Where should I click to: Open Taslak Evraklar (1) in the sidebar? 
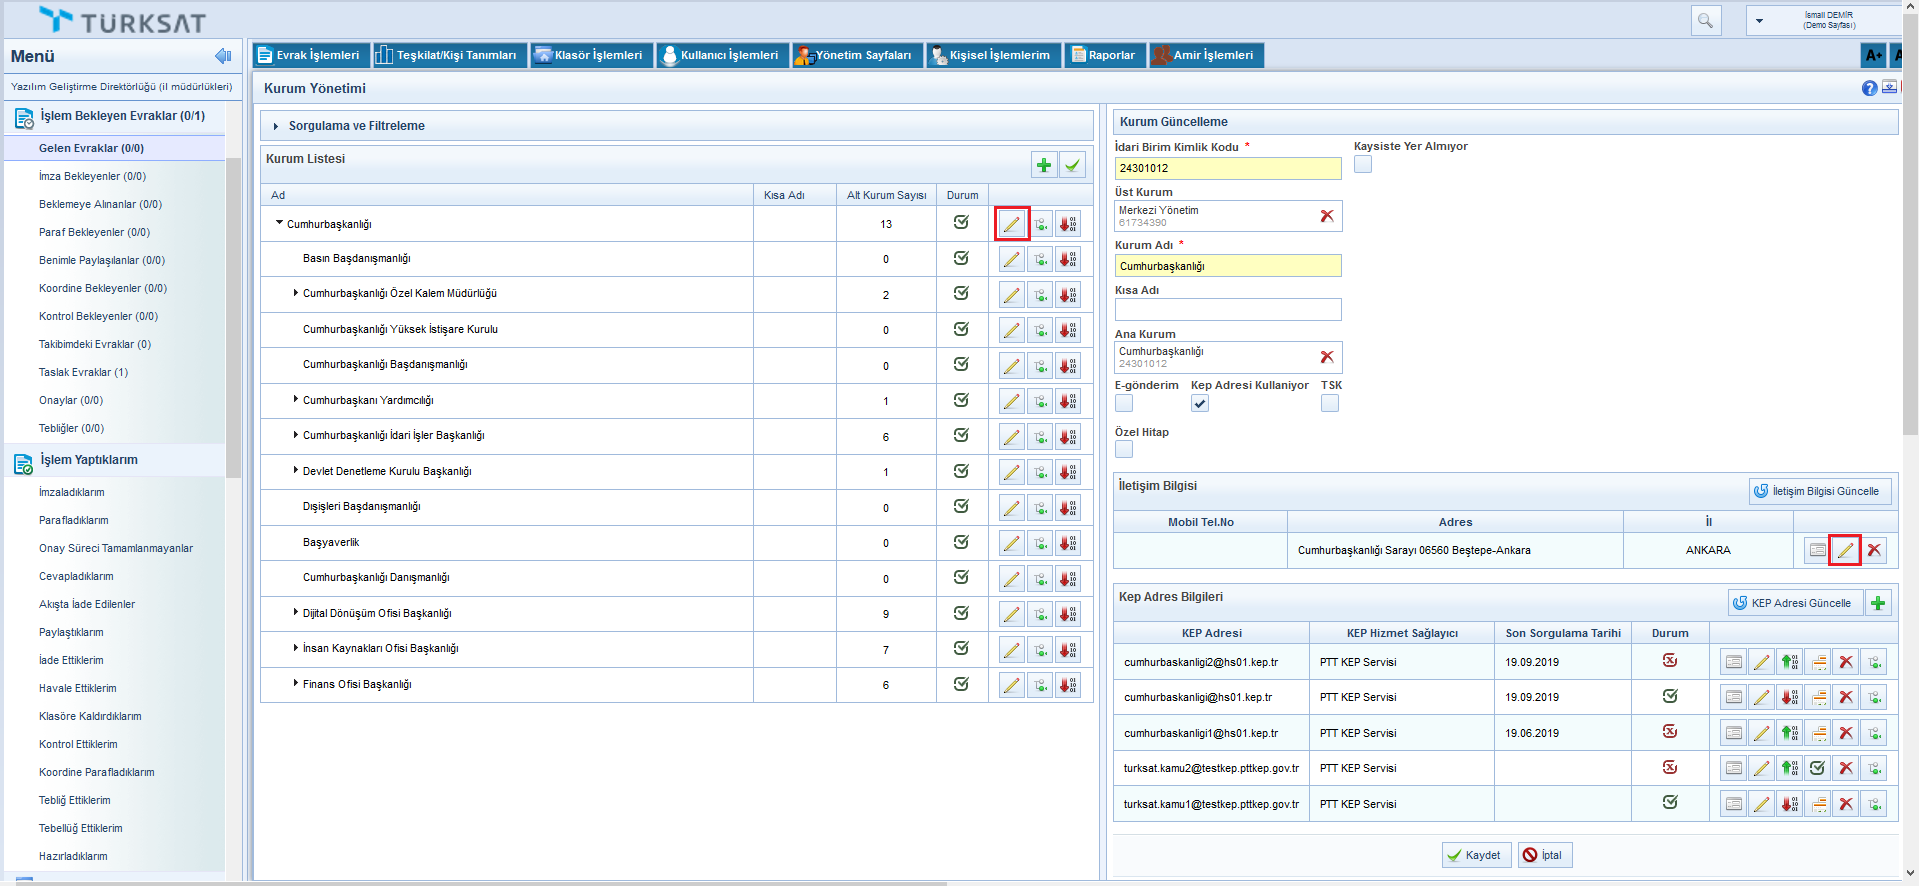83,372
